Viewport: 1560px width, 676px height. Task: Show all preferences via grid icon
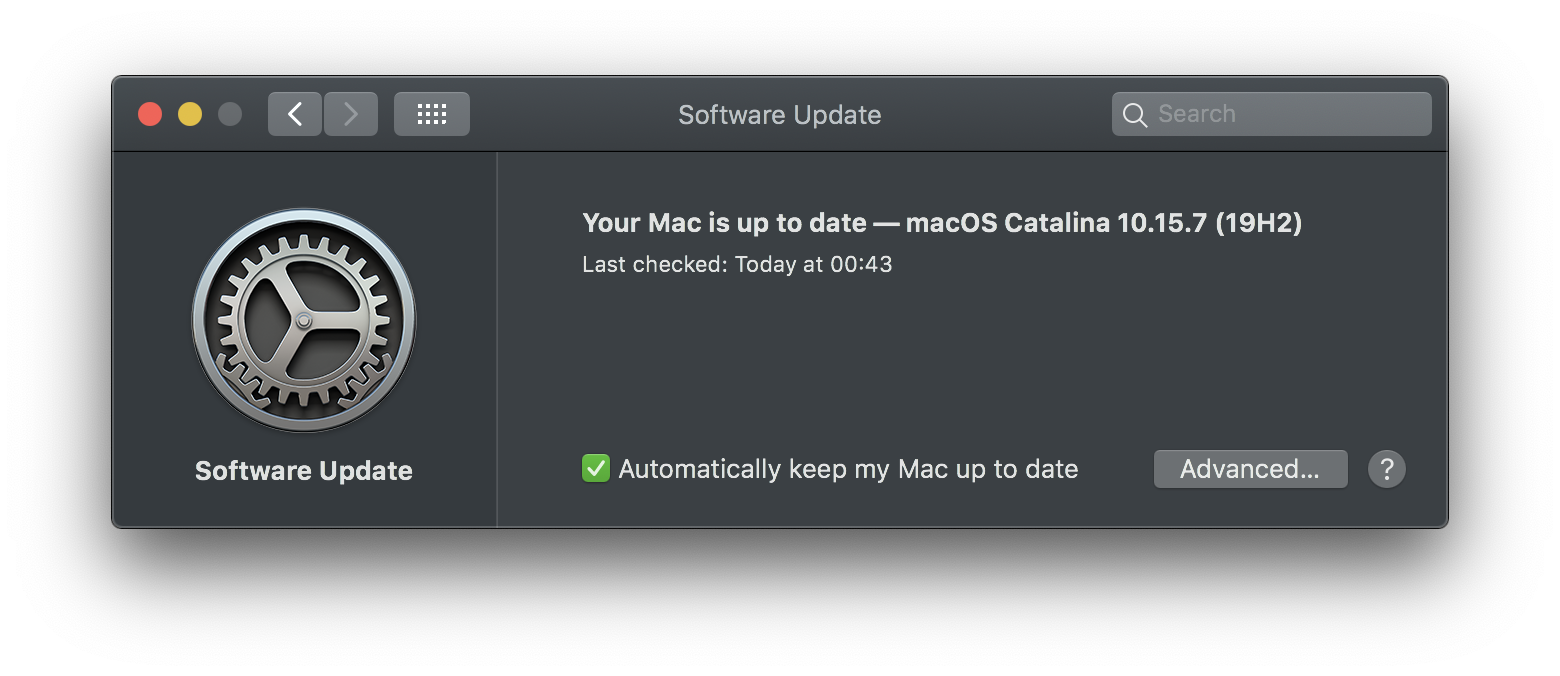click(432, 114)
